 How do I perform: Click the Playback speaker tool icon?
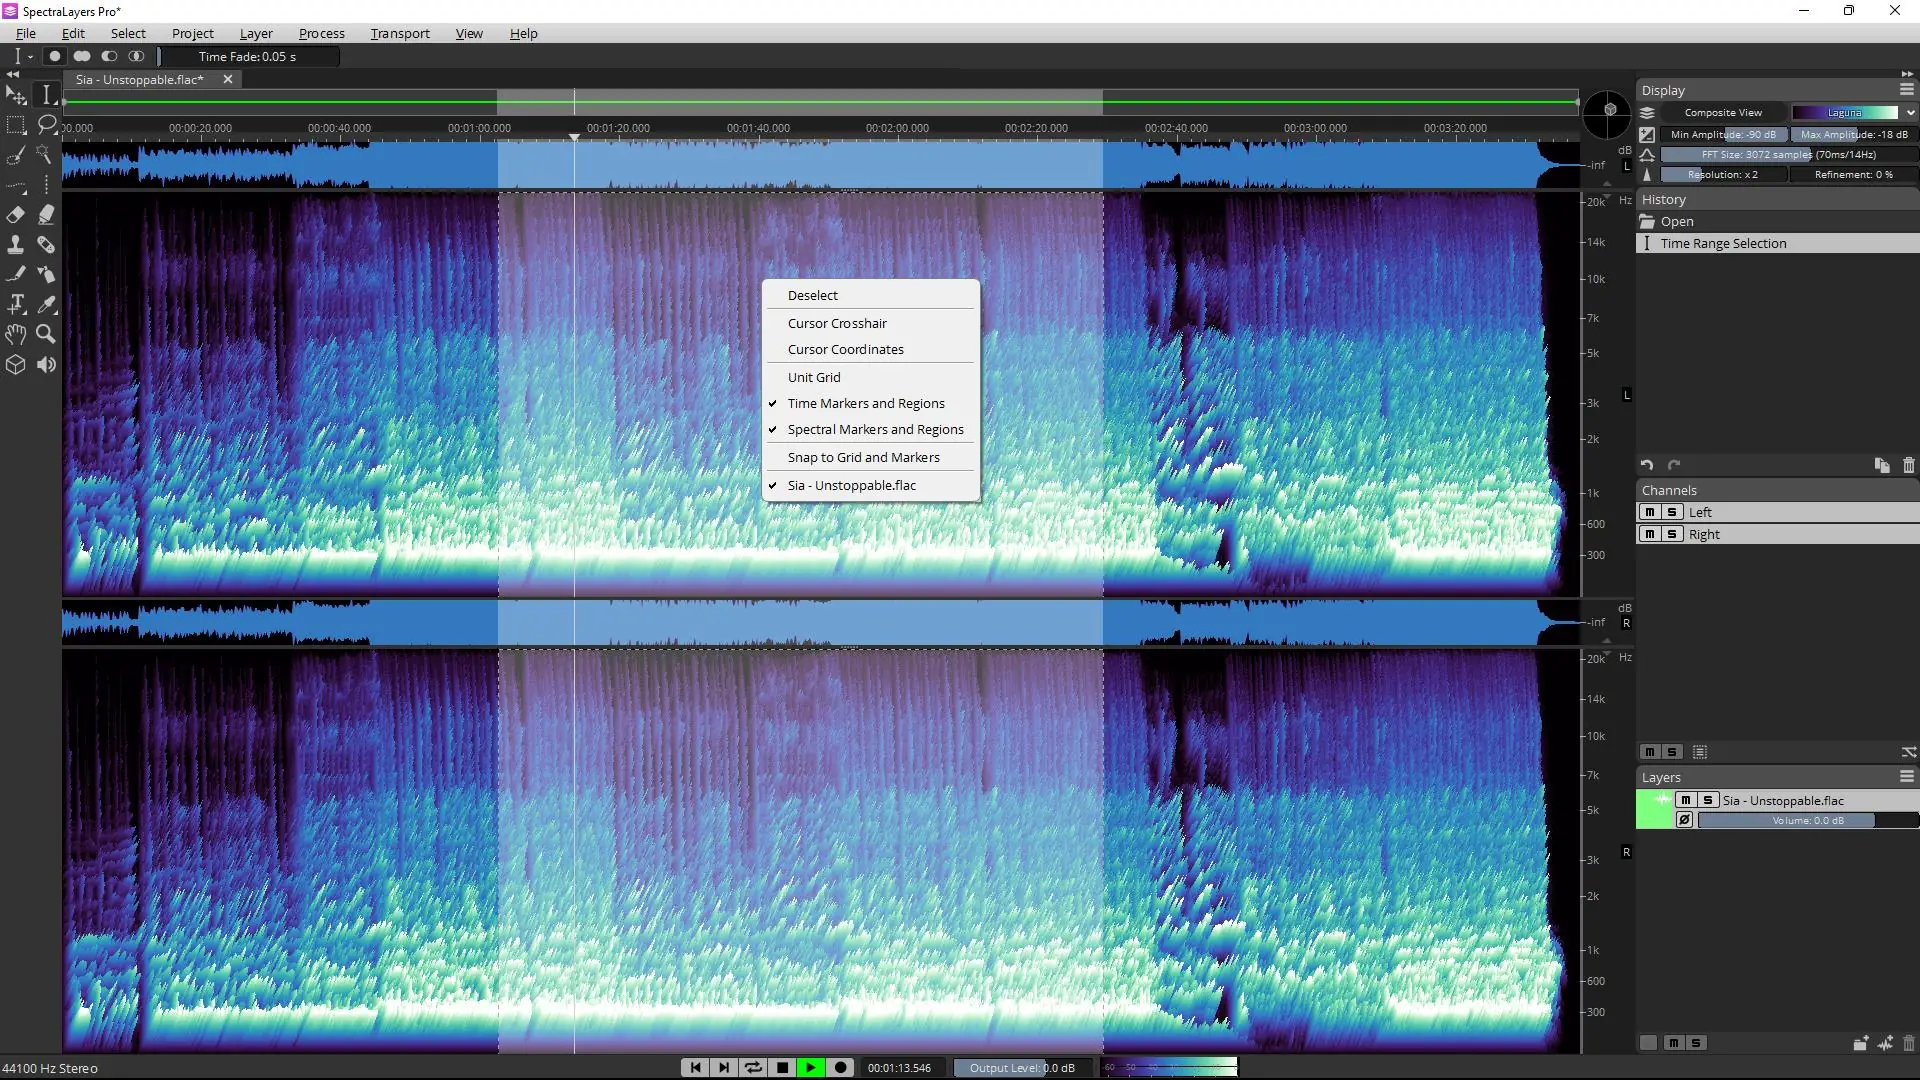pyautogui.click(x=46, y=365)
